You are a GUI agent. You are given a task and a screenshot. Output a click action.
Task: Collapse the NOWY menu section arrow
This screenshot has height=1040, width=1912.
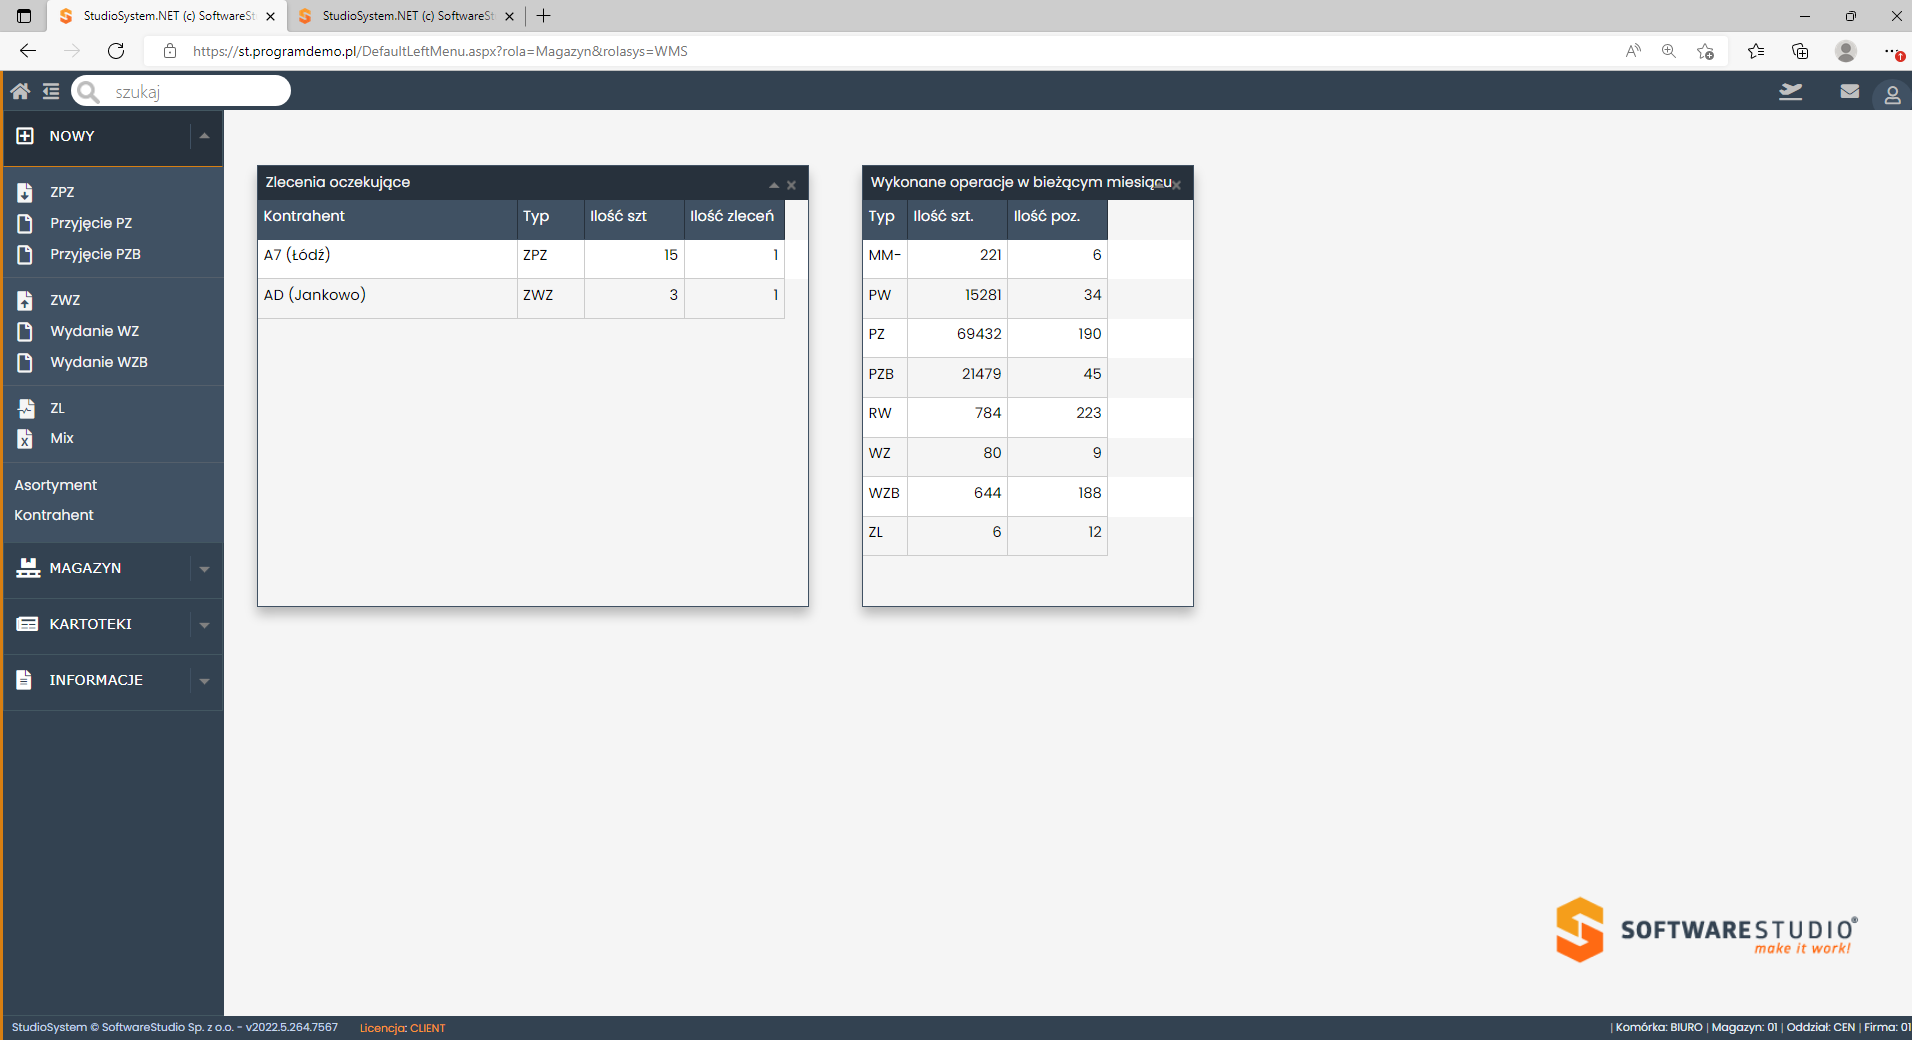coord(204,136)
